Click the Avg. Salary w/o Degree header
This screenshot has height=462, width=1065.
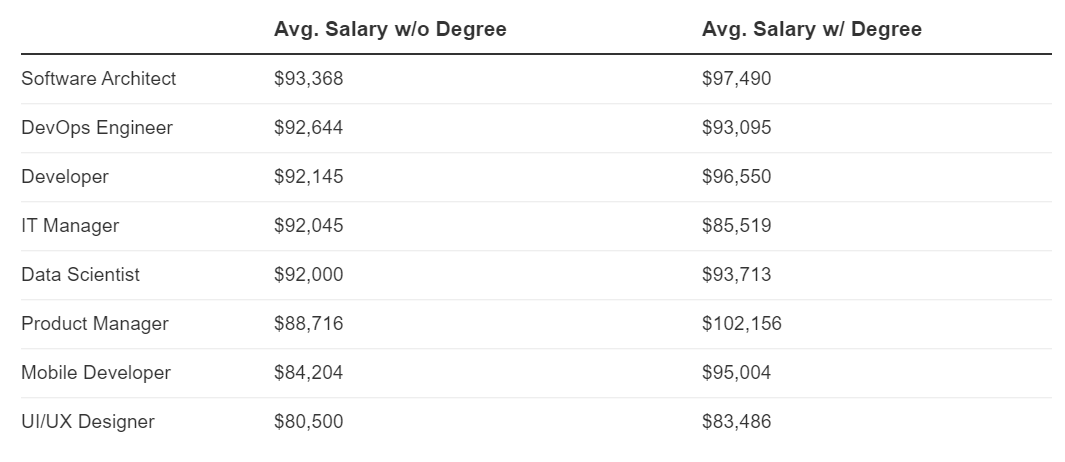[x=390, y=30]
